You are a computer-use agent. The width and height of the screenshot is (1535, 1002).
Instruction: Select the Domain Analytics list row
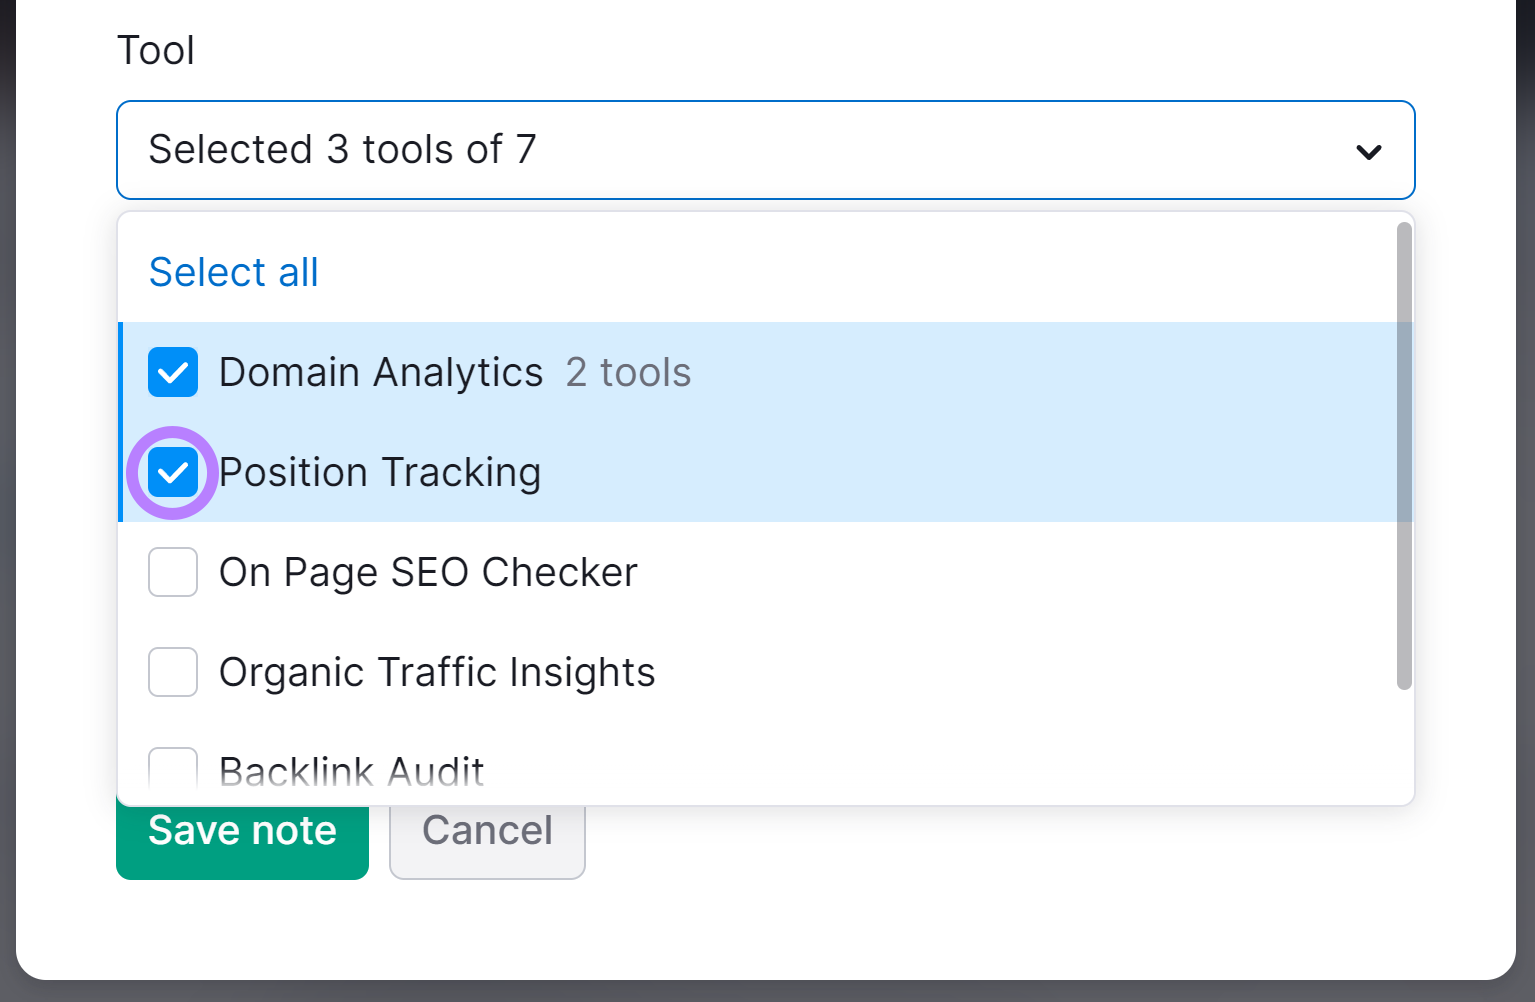[x=380, y=372]
